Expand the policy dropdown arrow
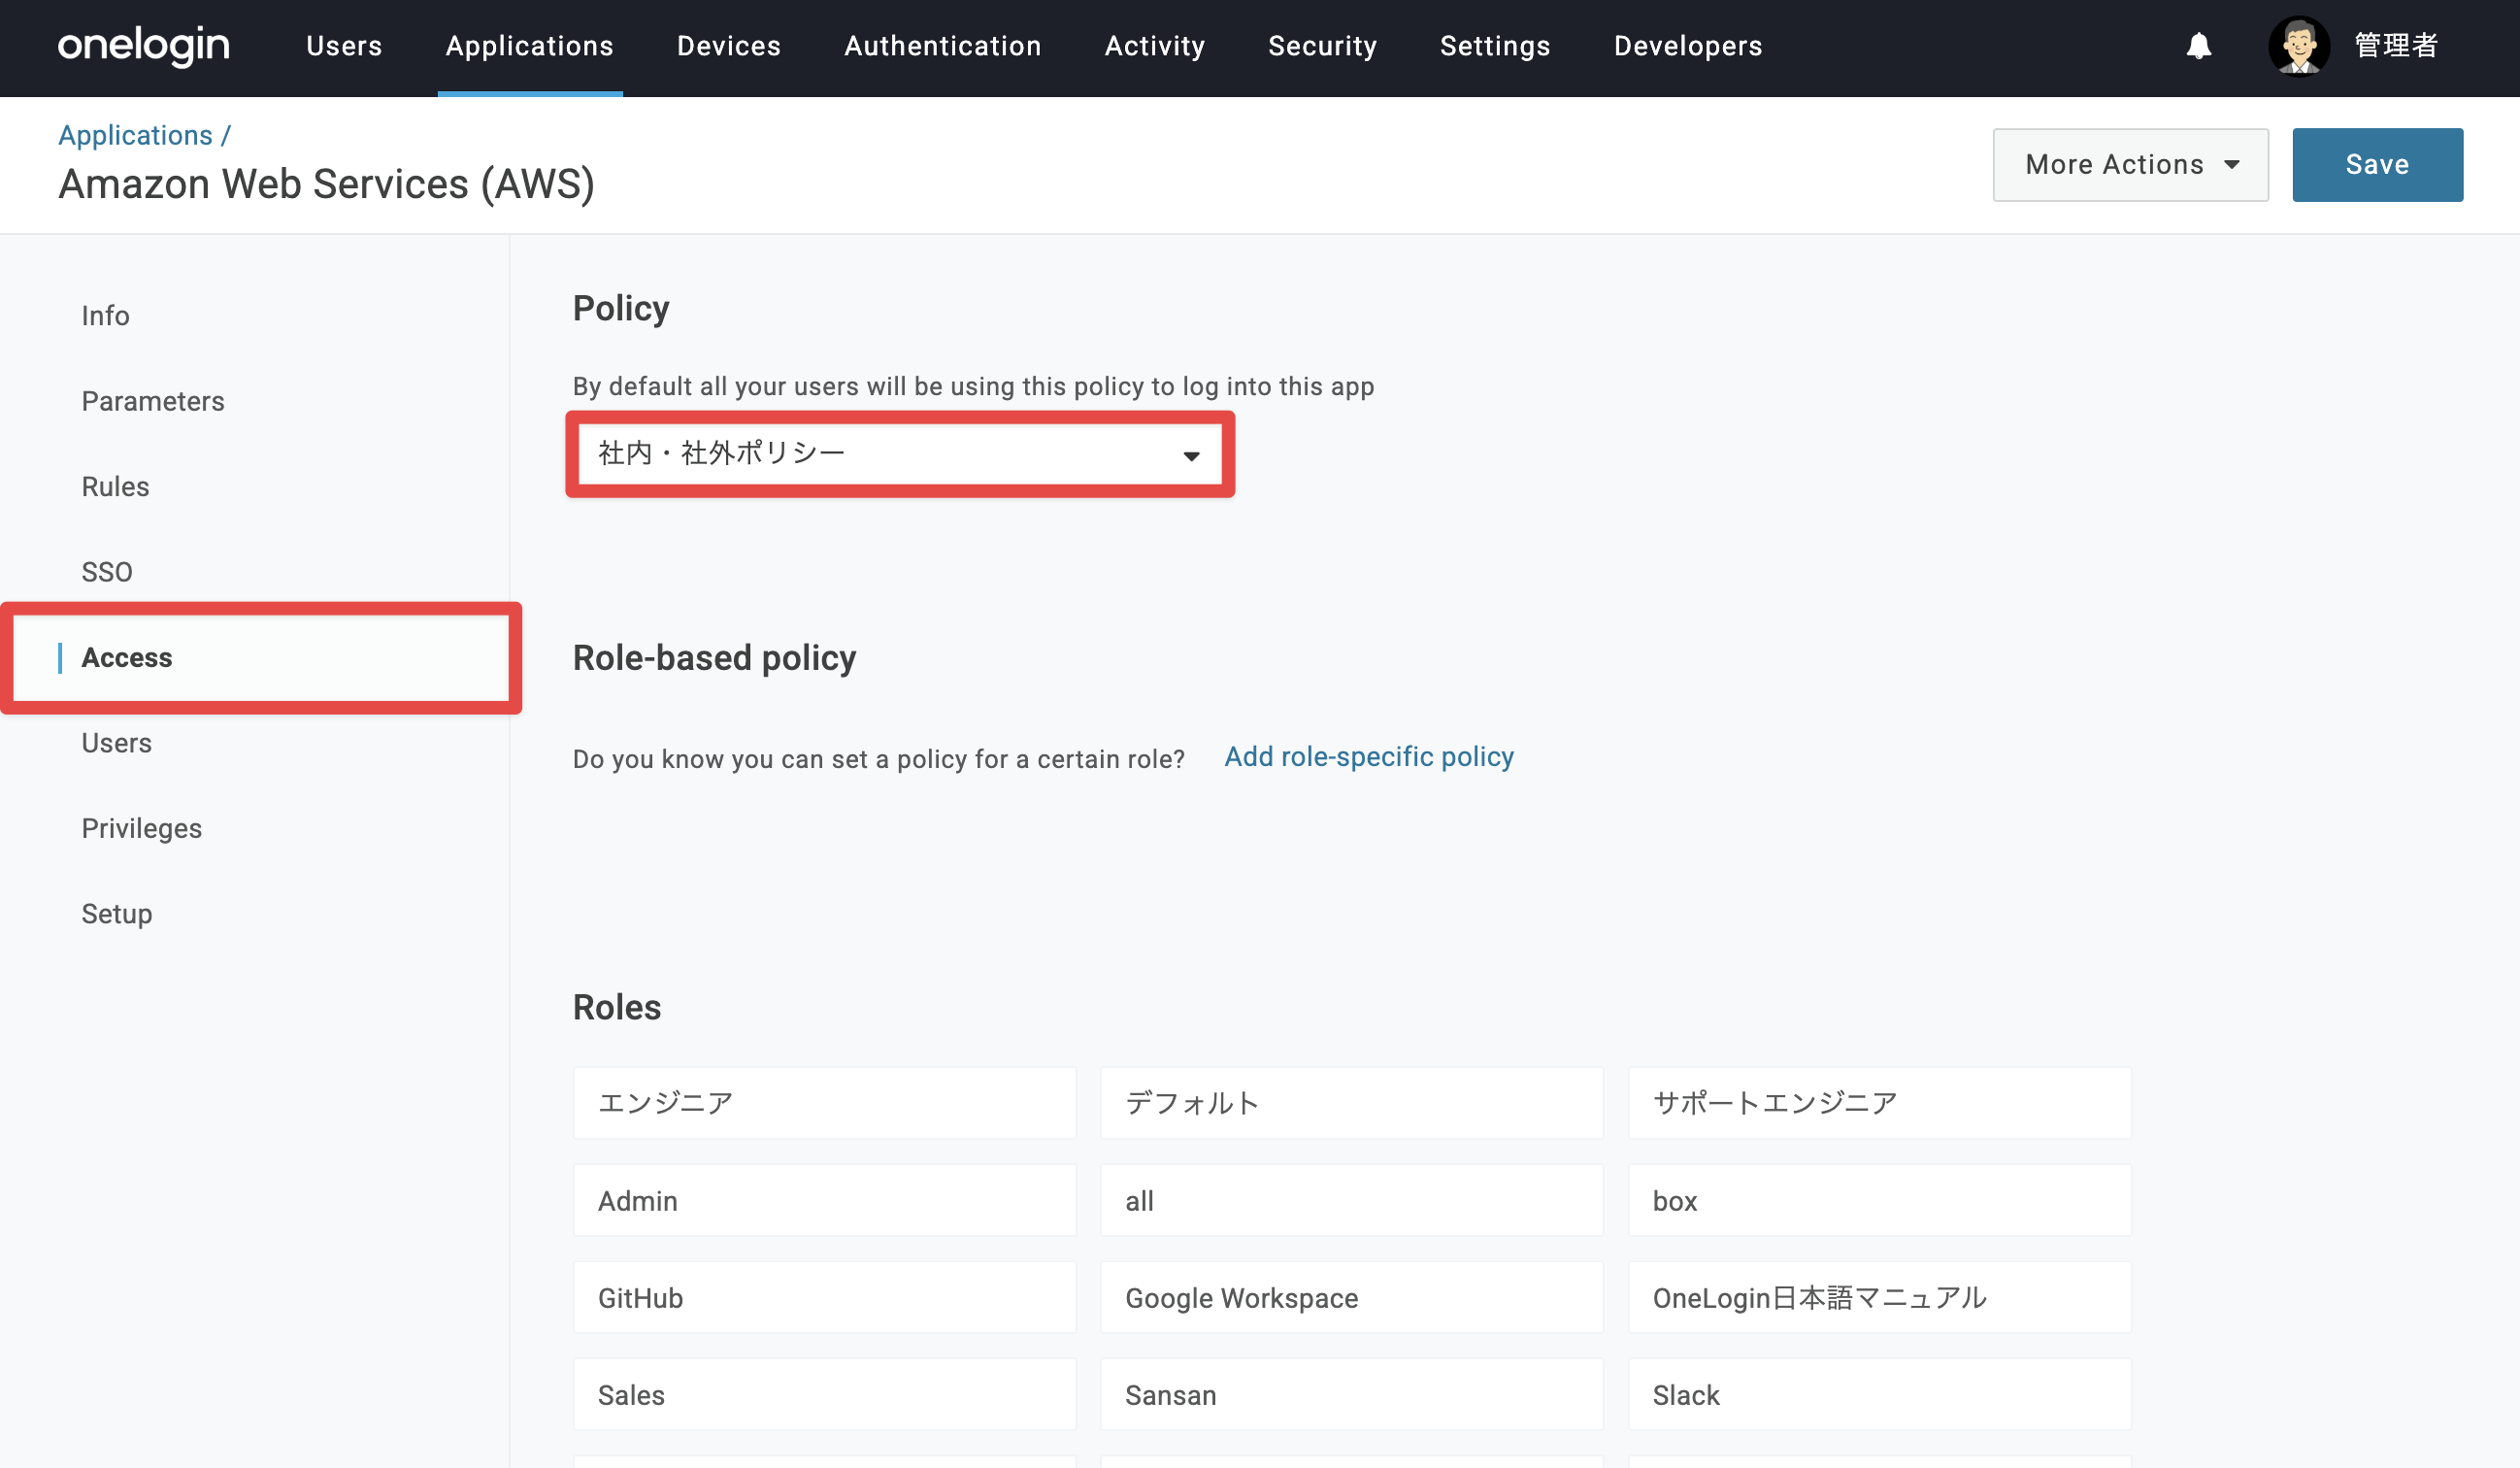 (1190, 456)
